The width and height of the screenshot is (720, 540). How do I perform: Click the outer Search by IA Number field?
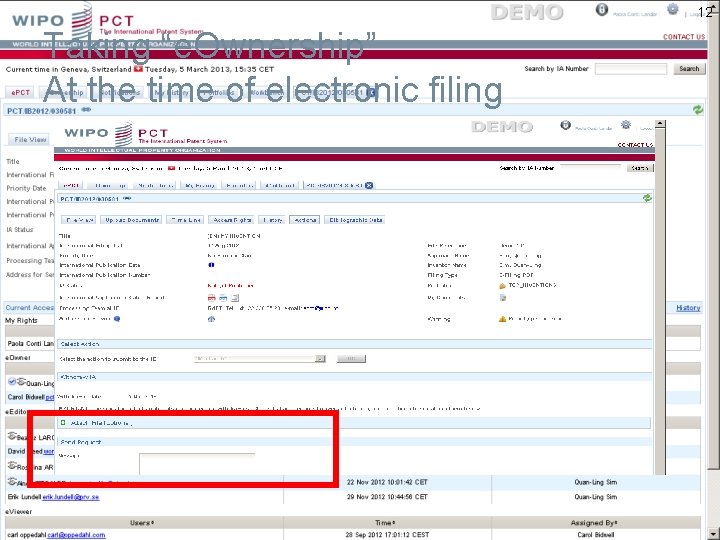click(631, 69)
